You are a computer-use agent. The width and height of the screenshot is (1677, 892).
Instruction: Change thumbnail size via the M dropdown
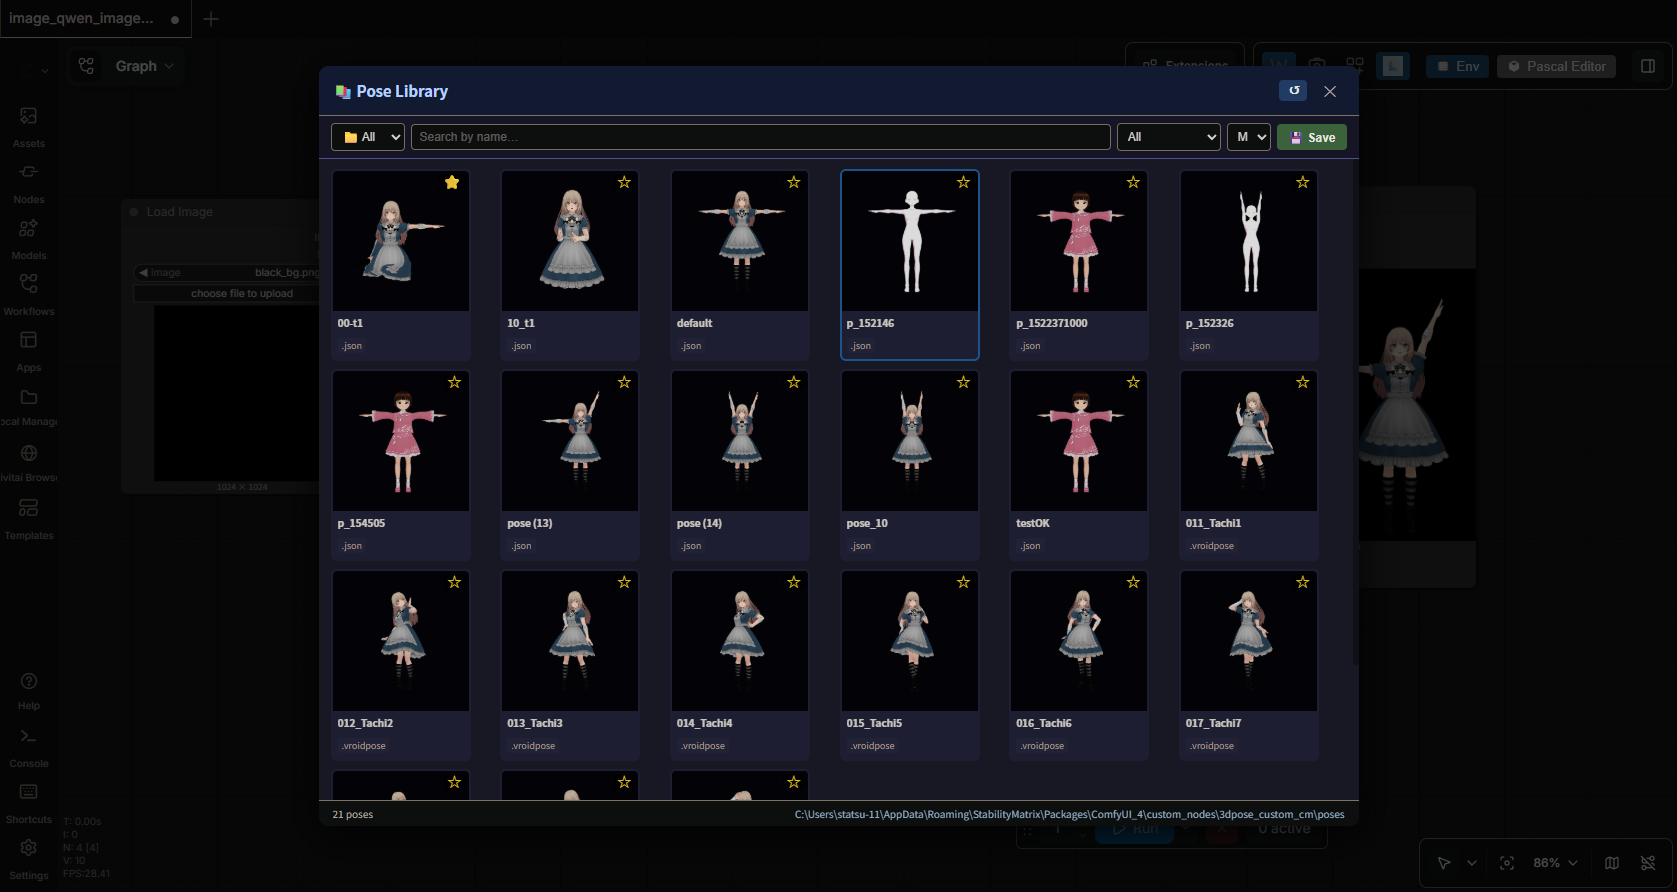click(1249, 137)
